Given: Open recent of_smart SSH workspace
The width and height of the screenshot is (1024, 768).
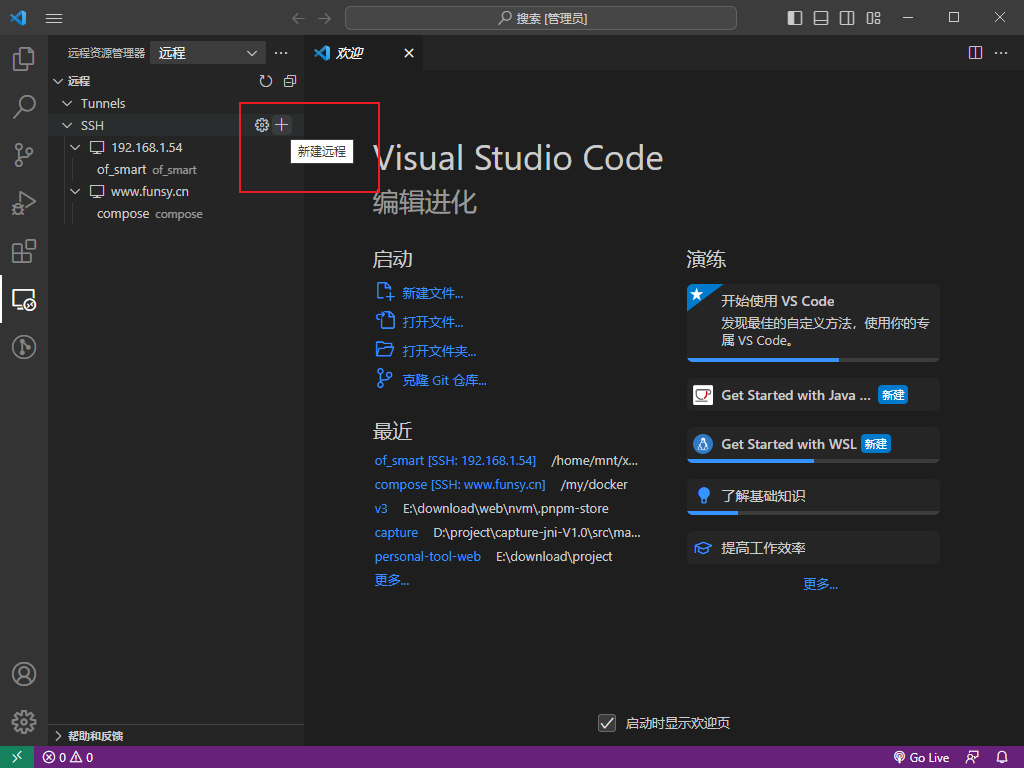Looking at the screenshot, I should 455,460.
